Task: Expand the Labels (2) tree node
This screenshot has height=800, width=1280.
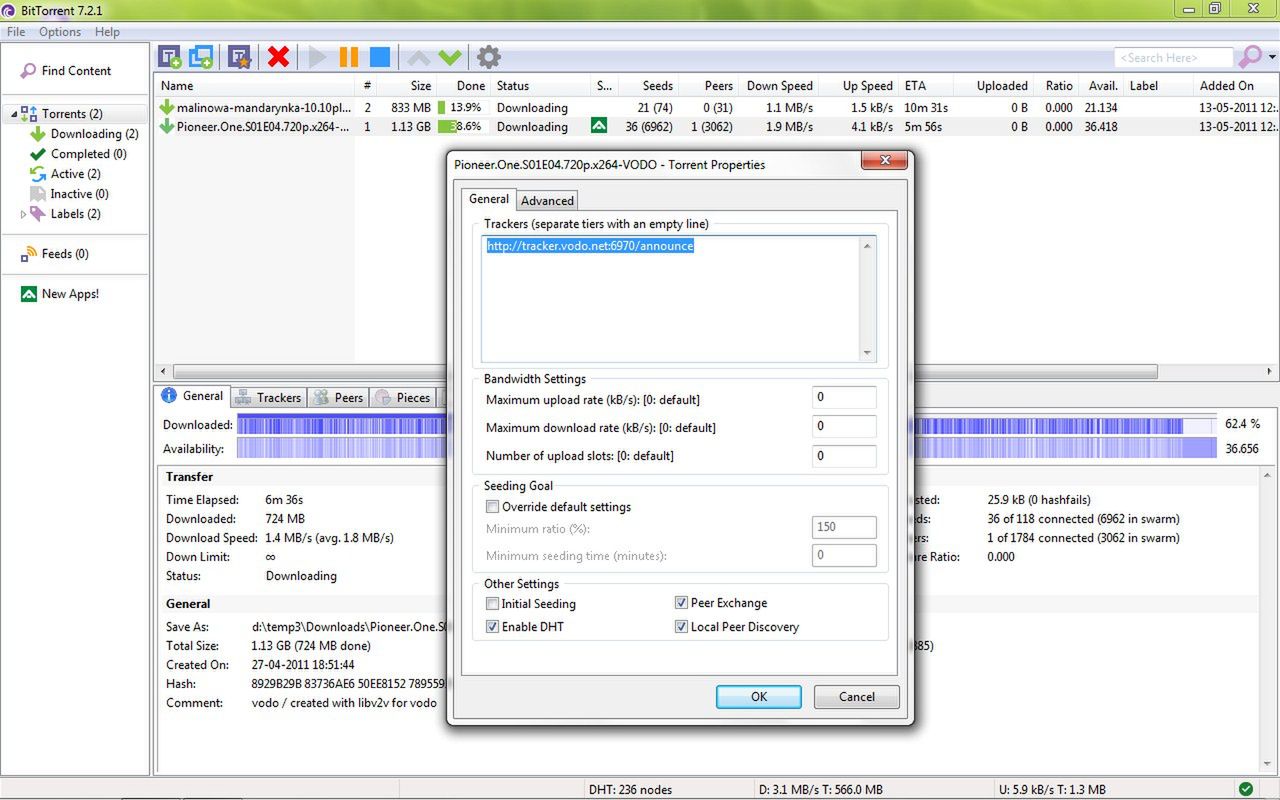Action: click(24, 214)
